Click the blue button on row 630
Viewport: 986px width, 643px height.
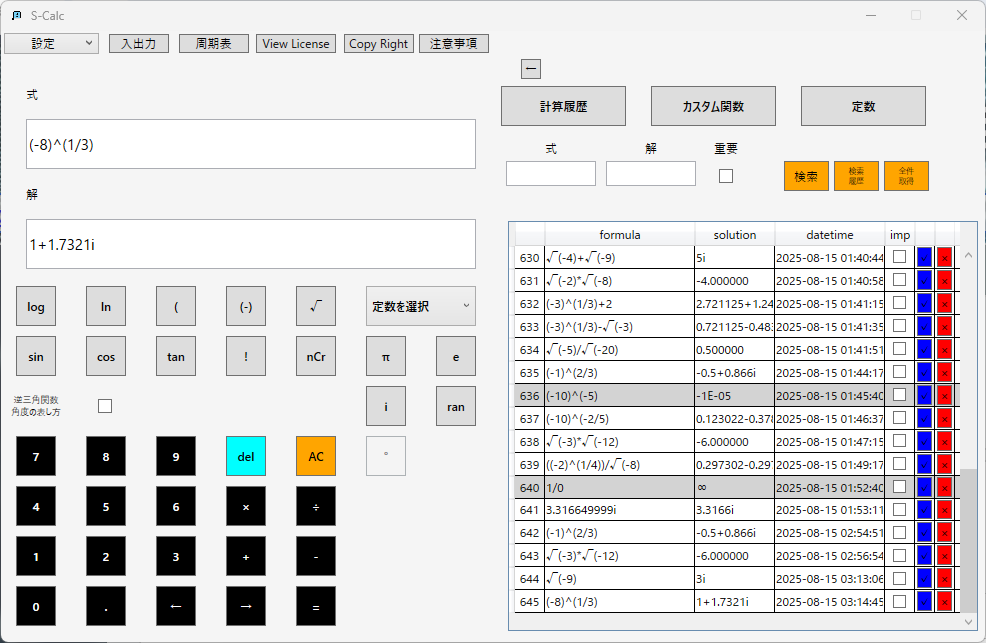[x=924, y=258]
